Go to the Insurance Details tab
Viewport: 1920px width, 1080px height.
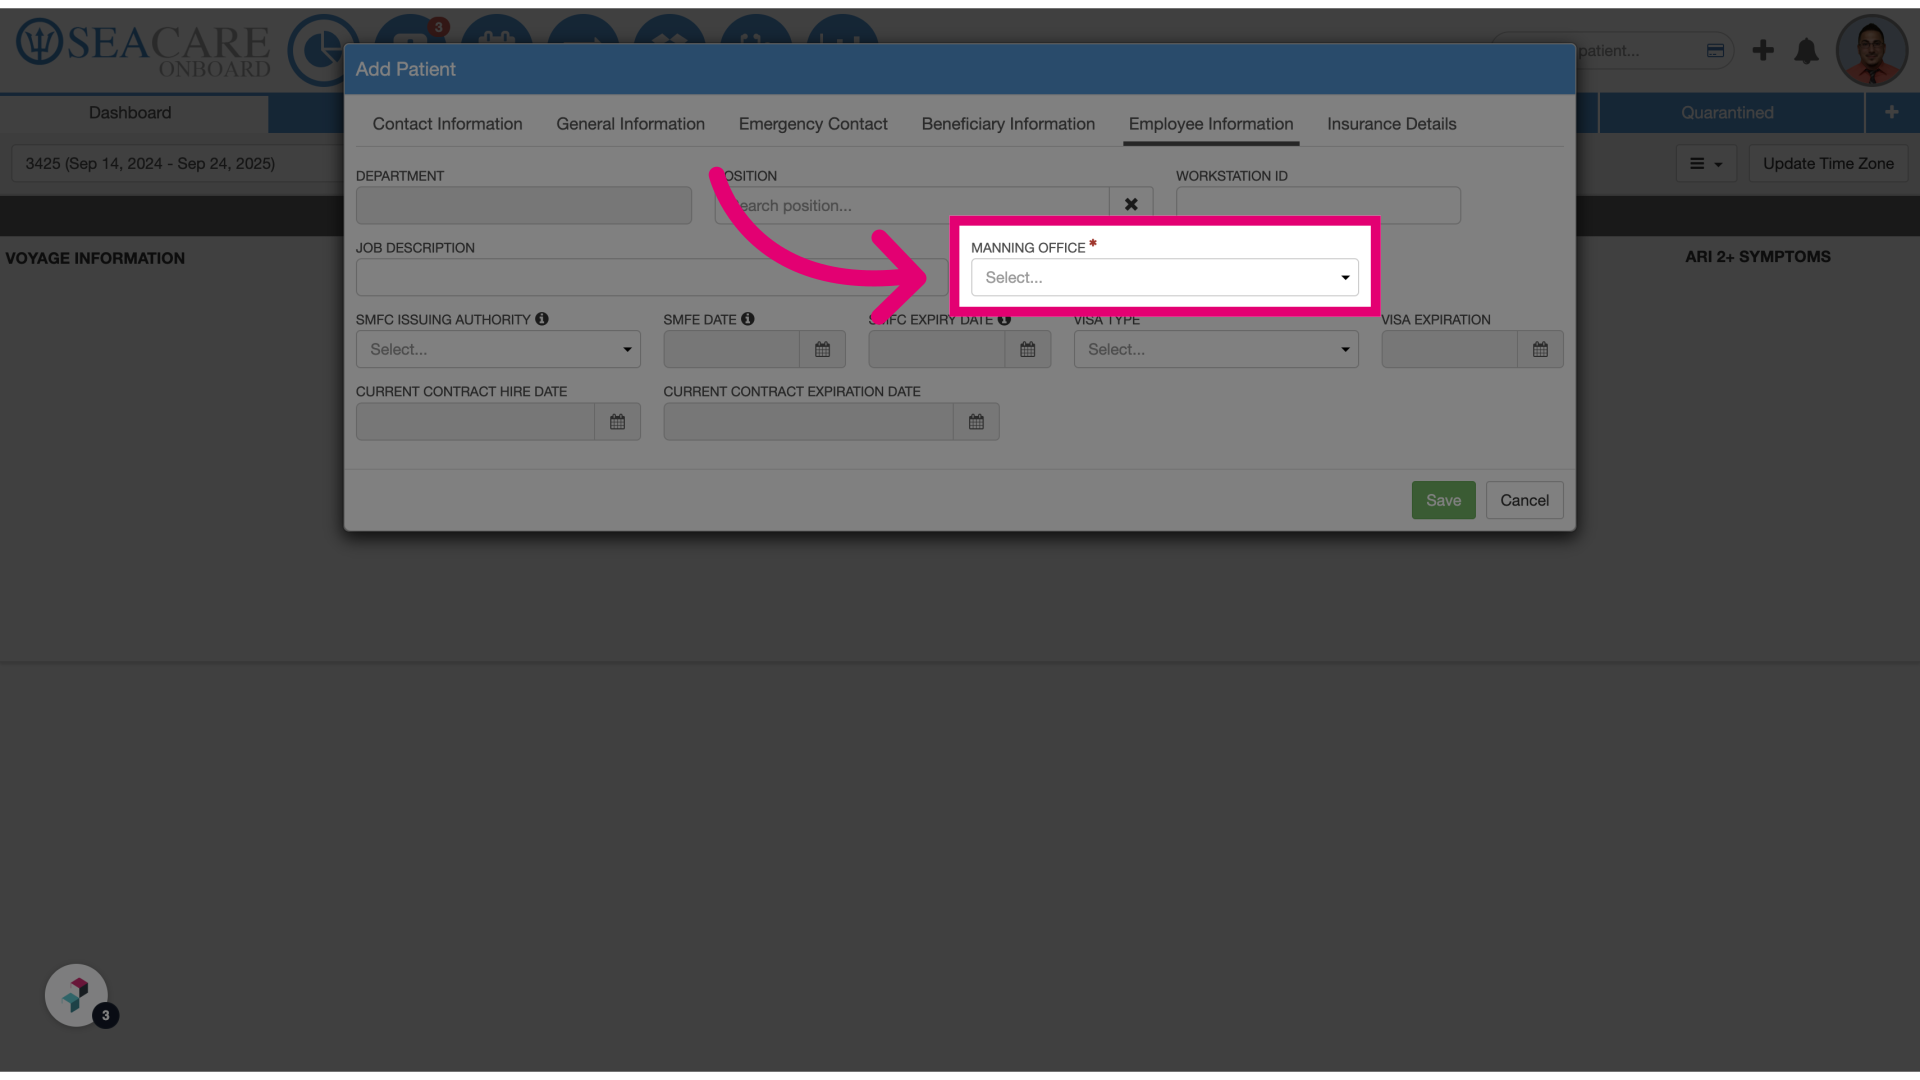[1391, 124]
